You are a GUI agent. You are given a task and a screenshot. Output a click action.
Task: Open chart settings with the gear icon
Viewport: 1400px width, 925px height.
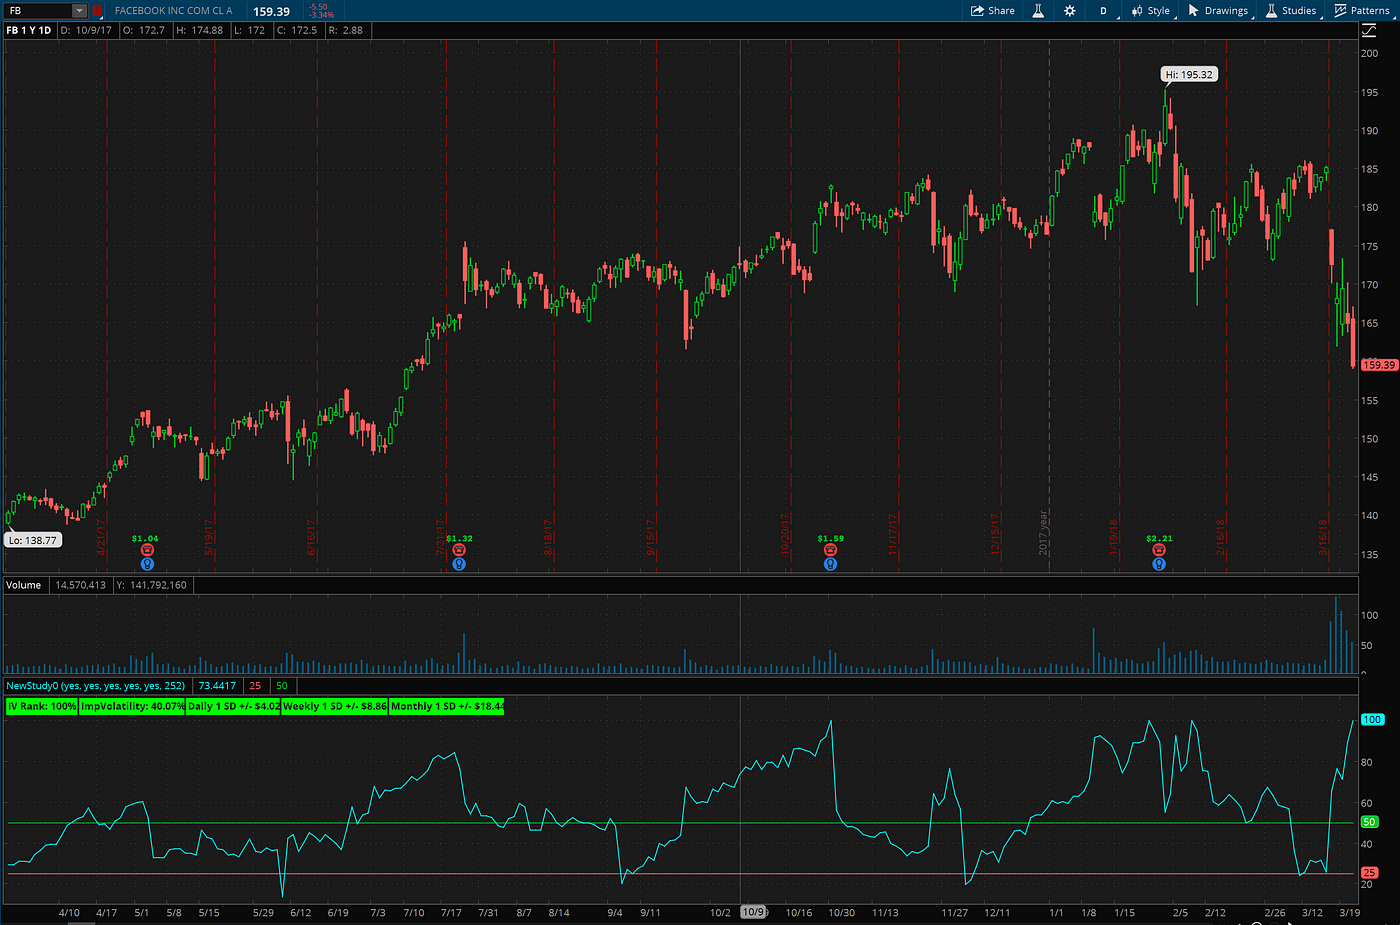point(1070,11)
